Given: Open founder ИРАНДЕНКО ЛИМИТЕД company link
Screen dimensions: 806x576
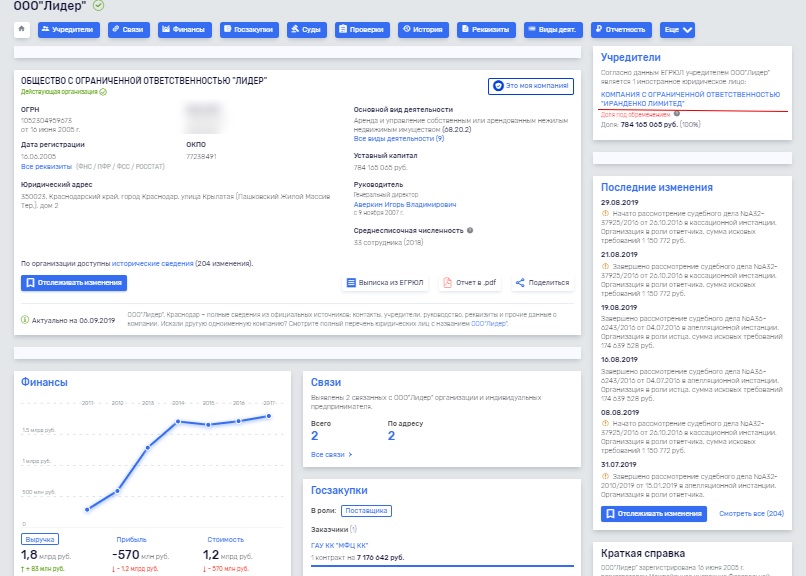Looking at the screenshot, I should point(690,99).
